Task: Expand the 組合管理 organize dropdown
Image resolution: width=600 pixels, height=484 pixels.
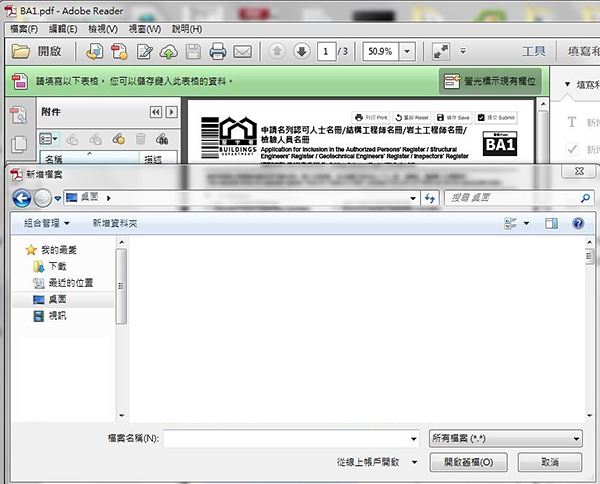Action: pyautogui.click(x=47, y=223)
